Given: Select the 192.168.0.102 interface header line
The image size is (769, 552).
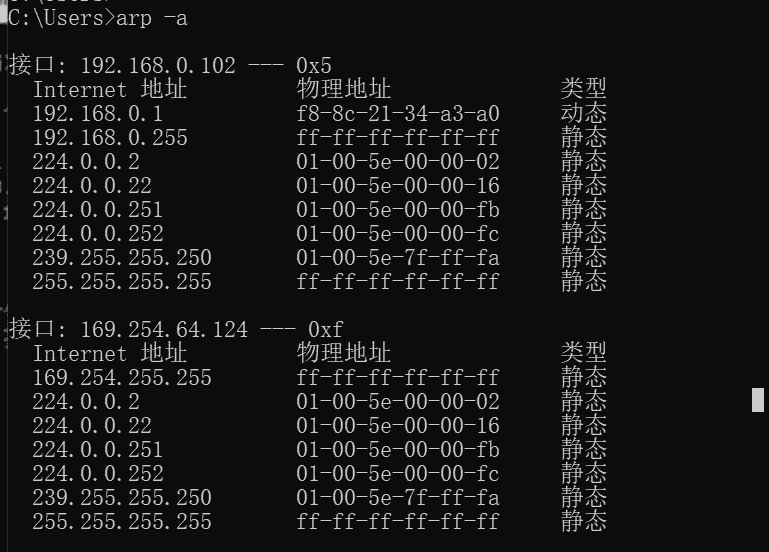Looking at the screenshot, I should (170, 66).
